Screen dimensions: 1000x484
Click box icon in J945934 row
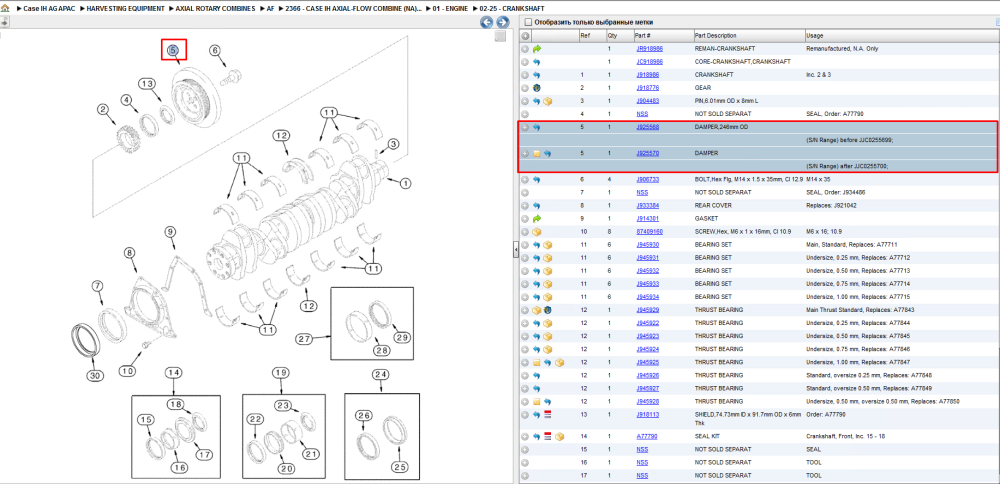click(x=548, y=297)
